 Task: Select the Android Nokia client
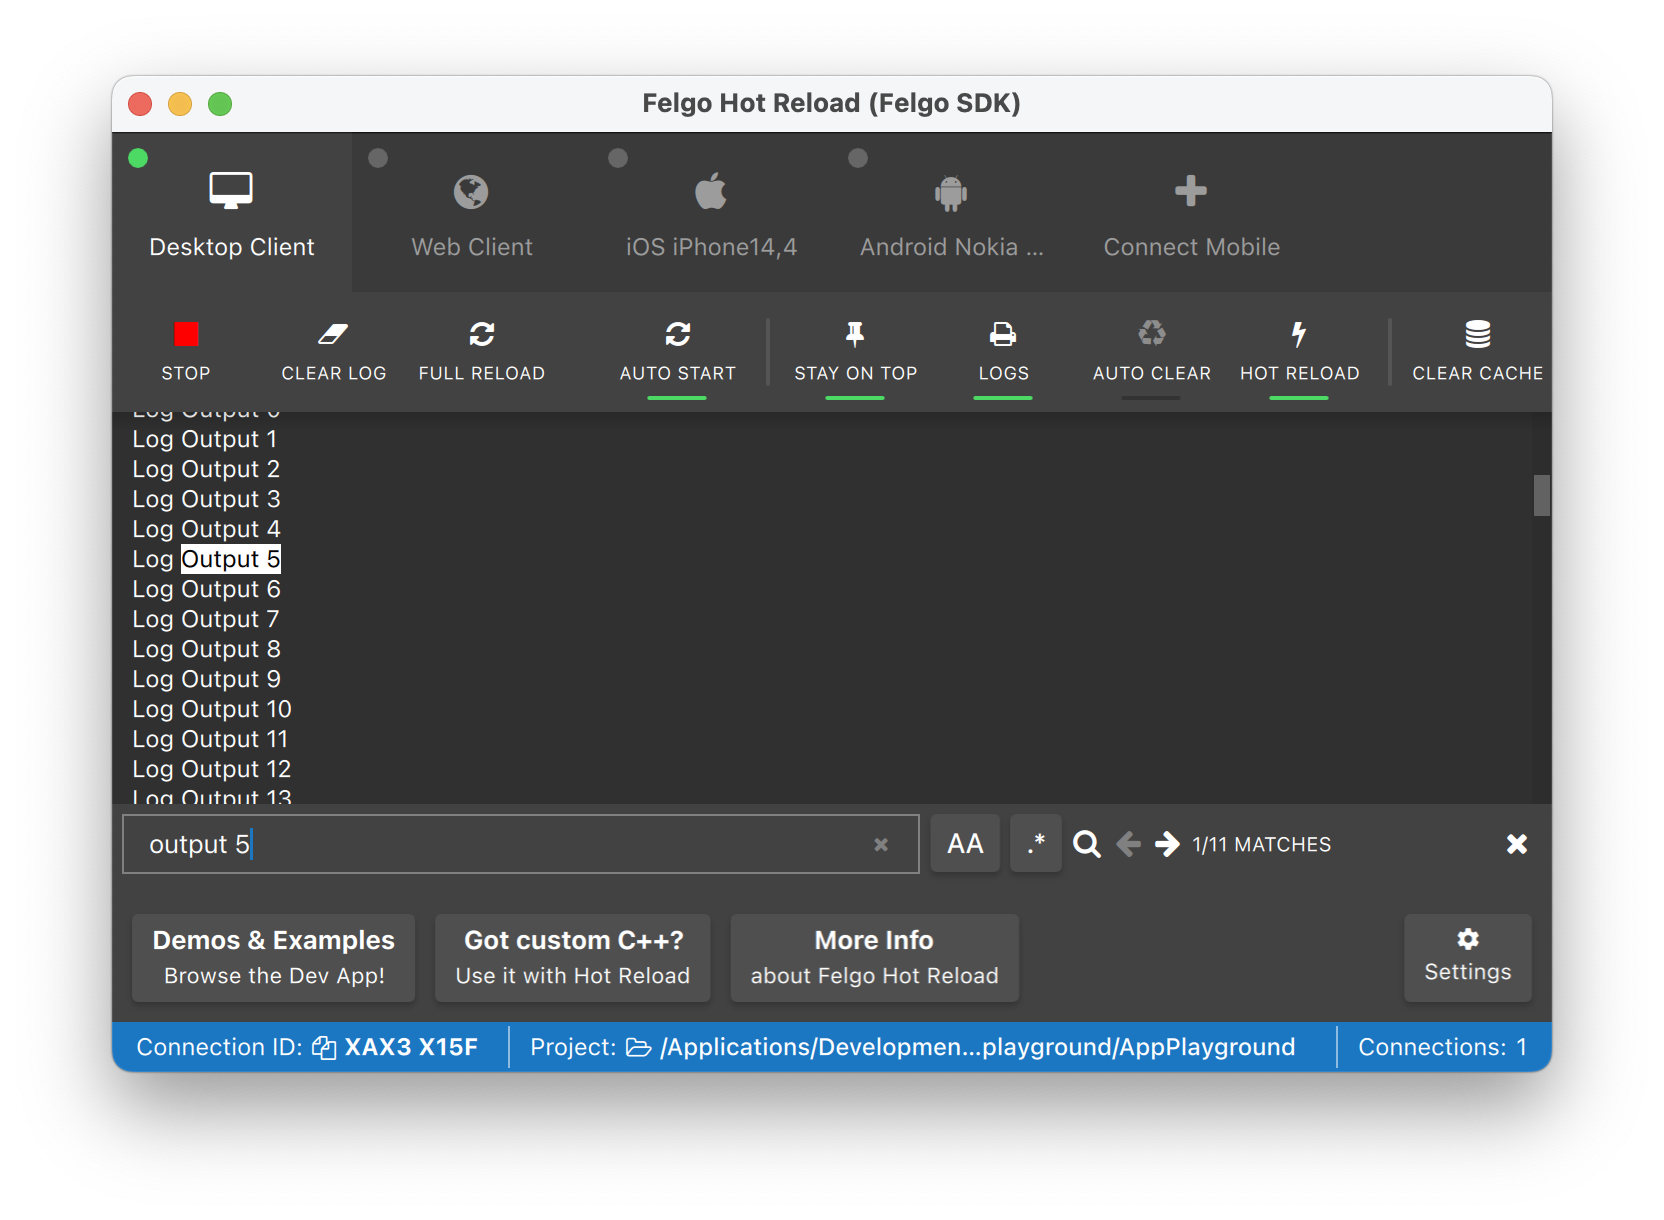pos(950,215)
